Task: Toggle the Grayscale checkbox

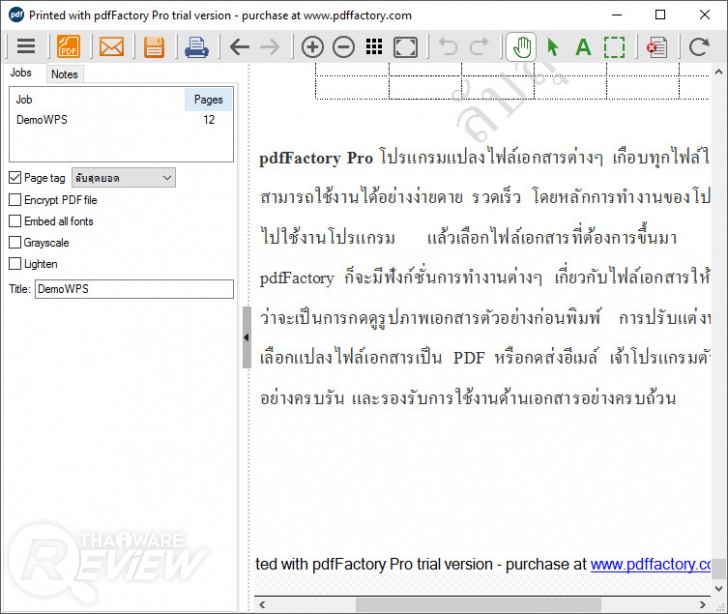Action: coord(15,242)
